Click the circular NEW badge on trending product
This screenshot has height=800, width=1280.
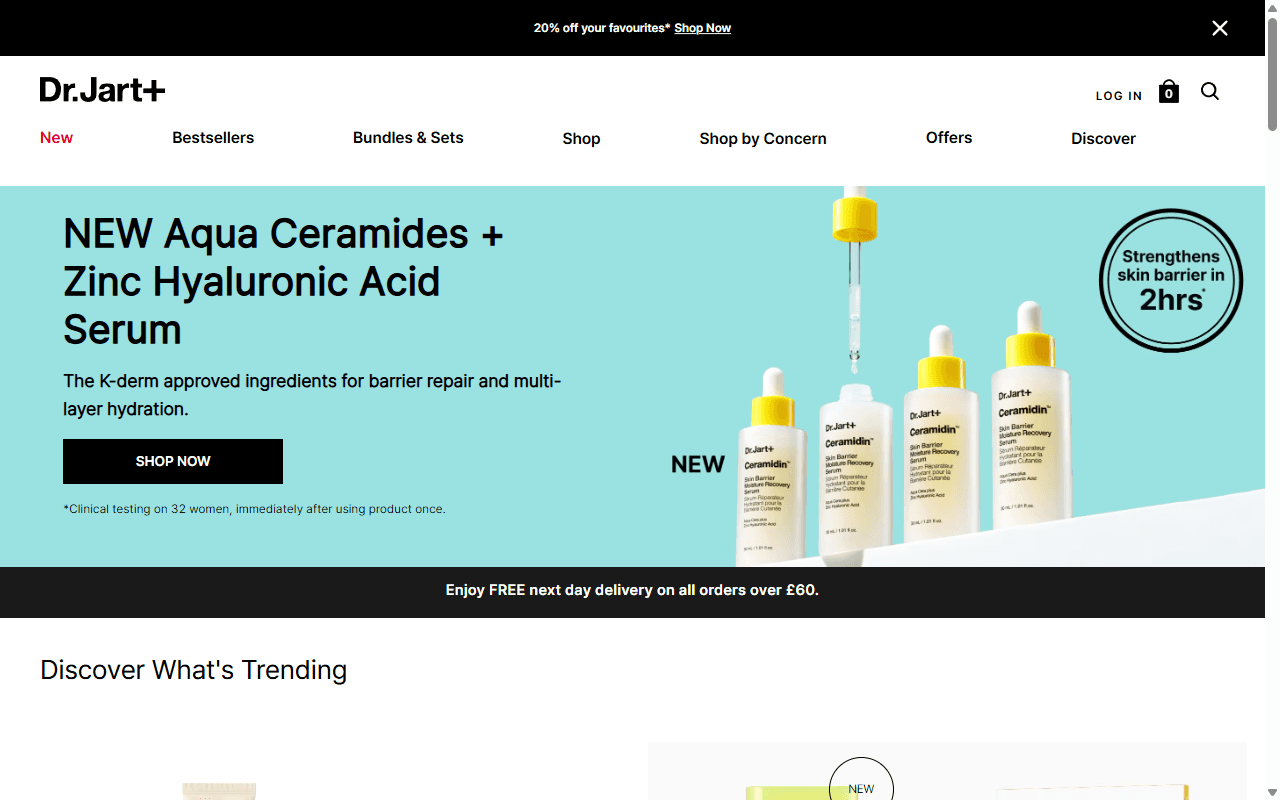pos(861,779)
